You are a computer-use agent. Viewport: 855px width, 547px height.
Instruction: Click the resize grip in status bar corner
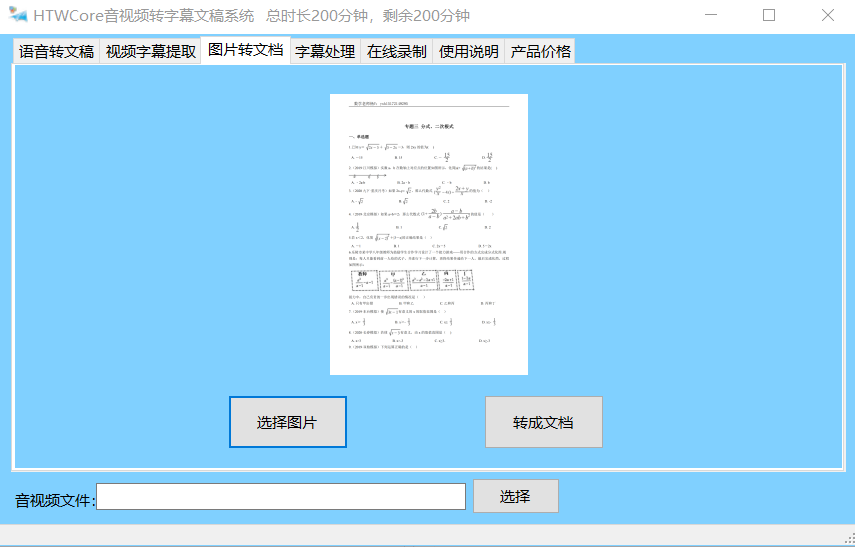point(847,539)
